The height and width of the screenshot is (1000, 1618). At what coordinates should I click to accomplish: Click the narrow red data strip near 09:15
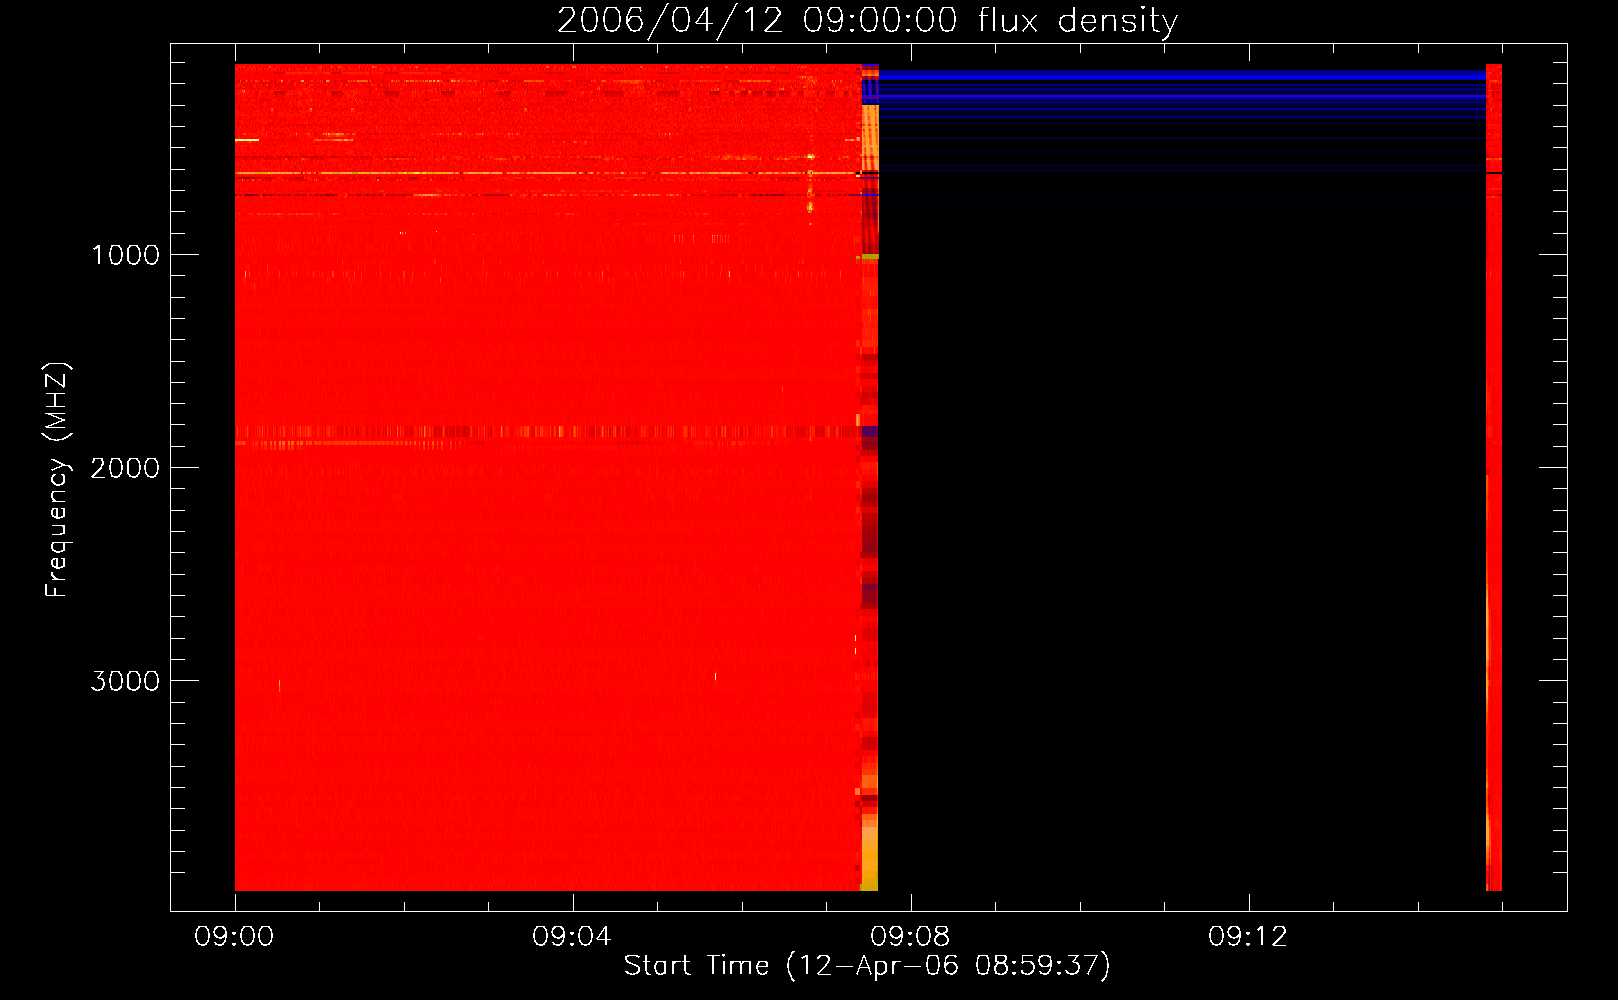pyautogui.click(x=1494, y=477)
